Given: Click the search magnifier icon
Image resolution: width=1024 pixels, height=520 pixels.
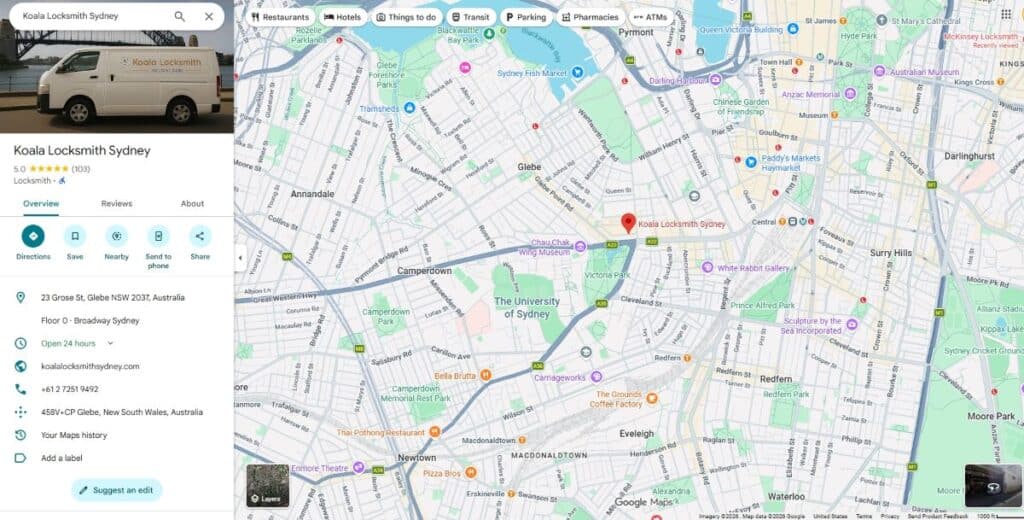Looking at the screenshot, I should pyautogui.click(x=180, y=16).
